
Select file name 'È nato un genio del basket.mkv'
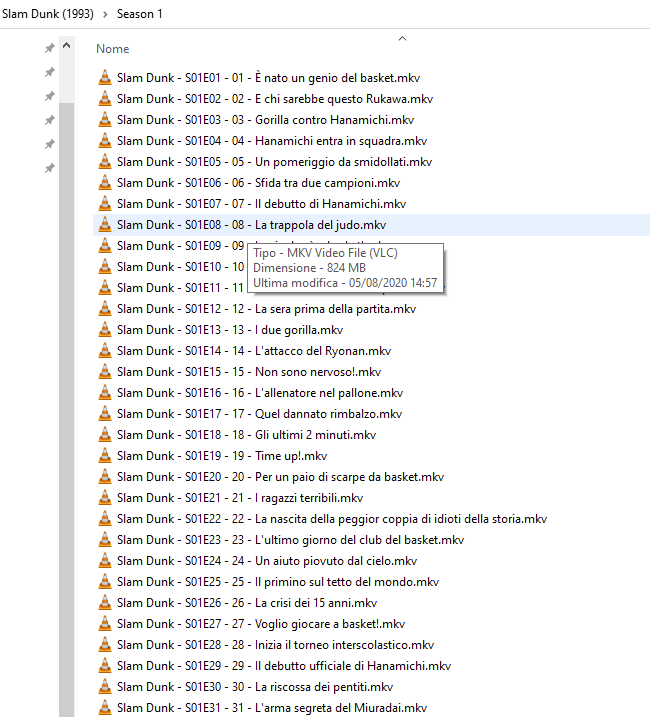coord(338,78)
